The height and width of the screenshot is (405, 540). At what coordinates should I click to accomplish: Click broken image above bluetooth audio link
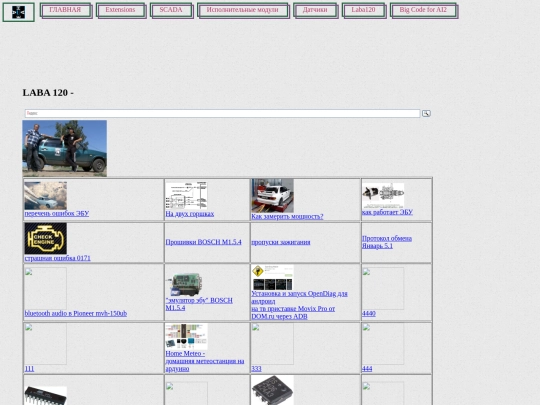tap(45, 289)
